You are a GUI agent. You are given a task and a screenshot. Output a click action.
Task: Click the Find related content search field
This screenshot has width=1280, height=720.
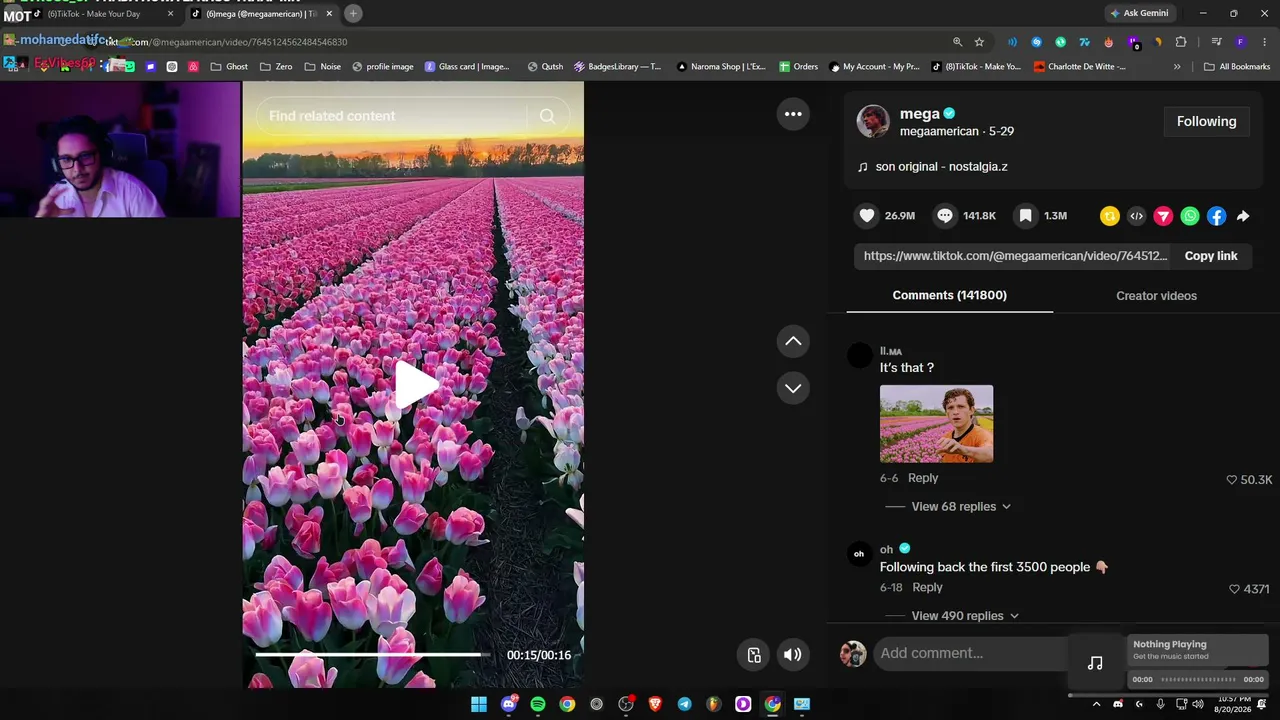coord(394,116)
